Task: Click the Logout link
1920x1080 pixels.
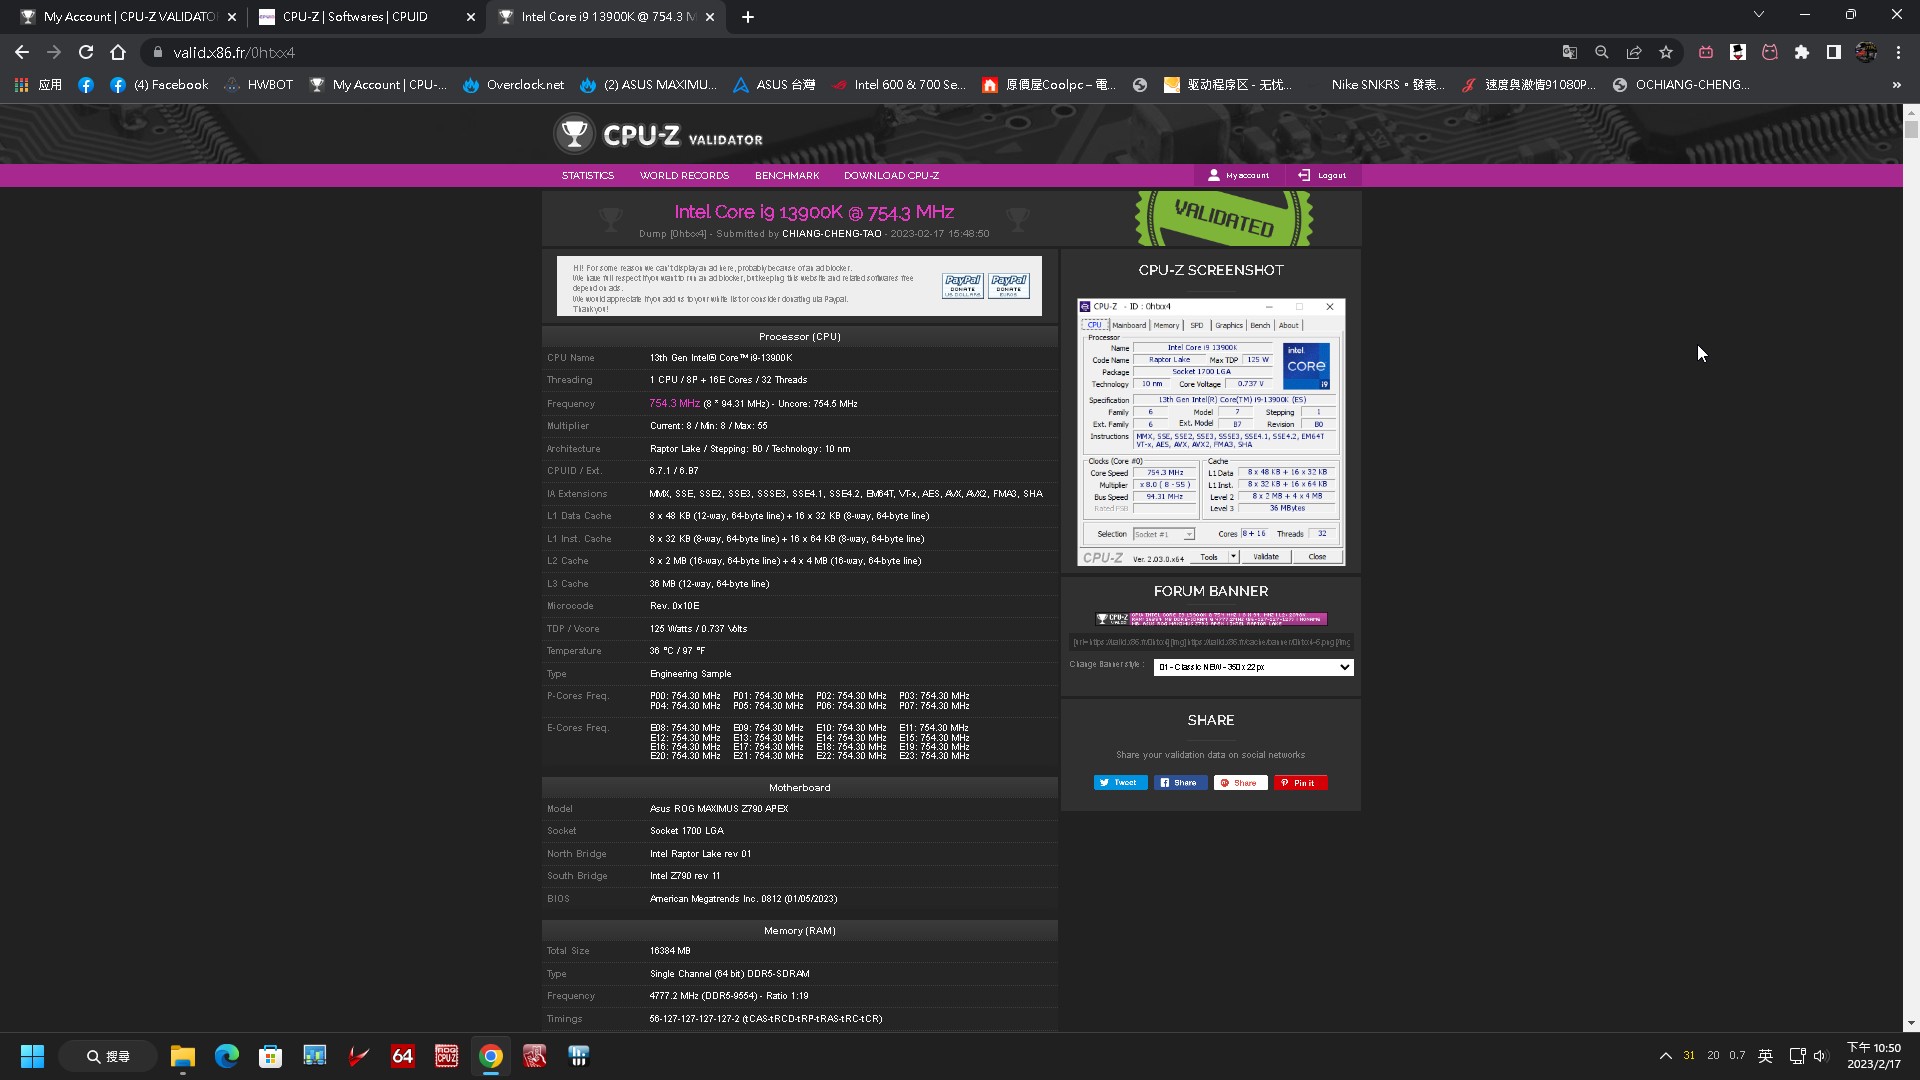Action: [x=1322, y=175]
